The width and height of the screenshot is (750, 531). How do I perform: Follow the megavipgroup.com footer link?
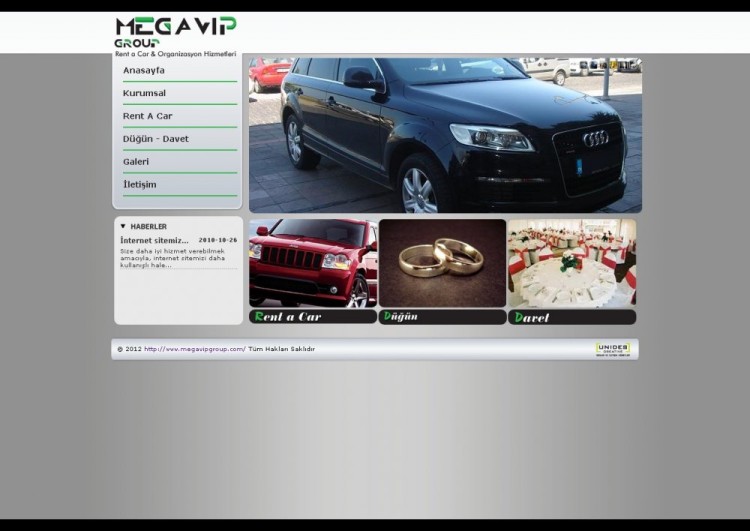[194, 349]
